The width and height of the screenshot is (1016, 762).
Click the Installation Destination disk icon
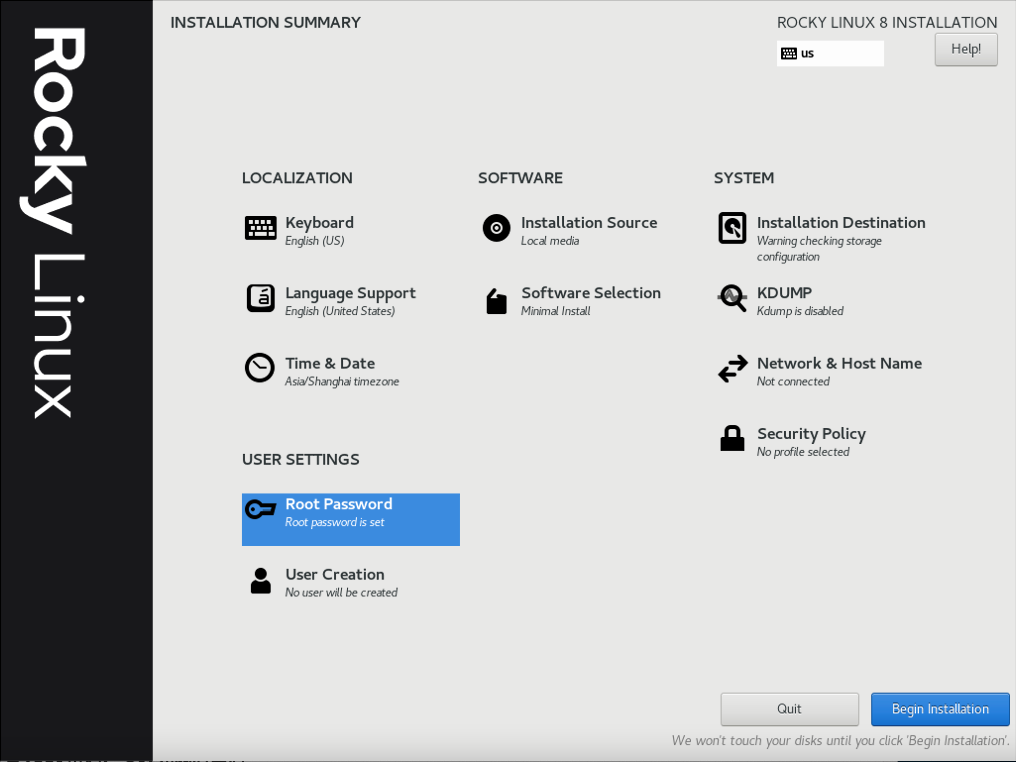tap(732, 228)
